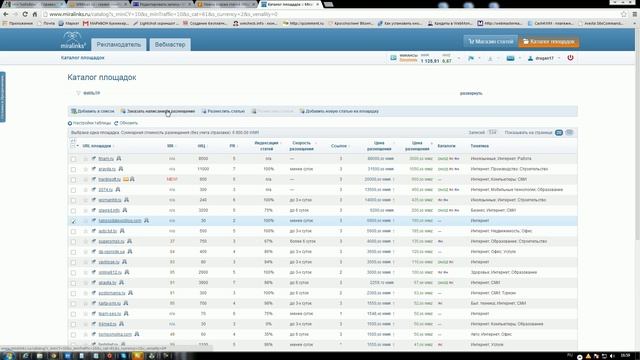This screenshot has width=640, height=360.
Task: Click the miralinks logo
Action: point(73,40)
